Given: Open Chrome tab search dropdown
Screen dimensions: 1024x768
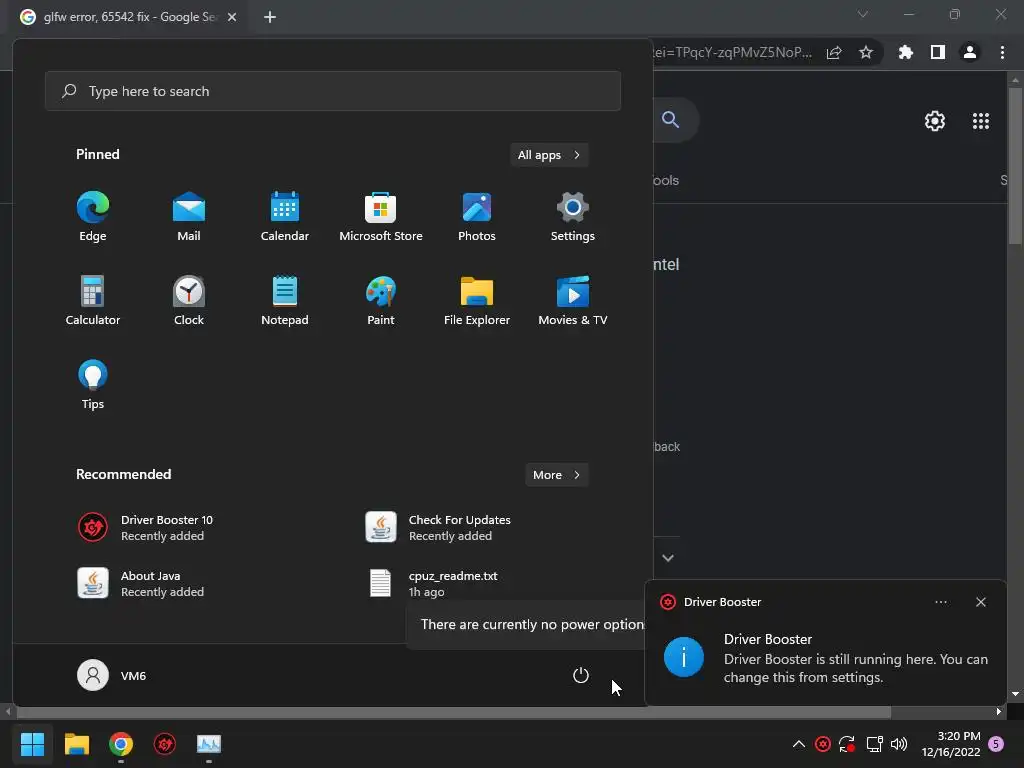Looking at the screenshot, I should 863,14.
